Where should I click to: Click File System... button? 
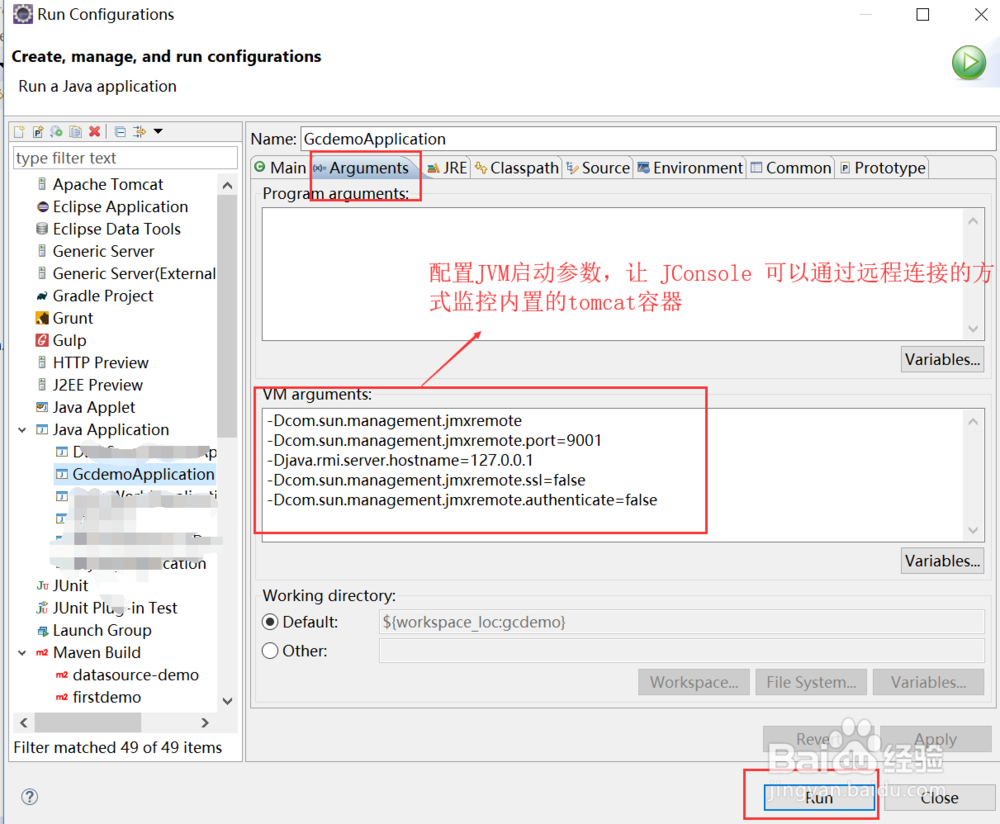pos(811,682)
